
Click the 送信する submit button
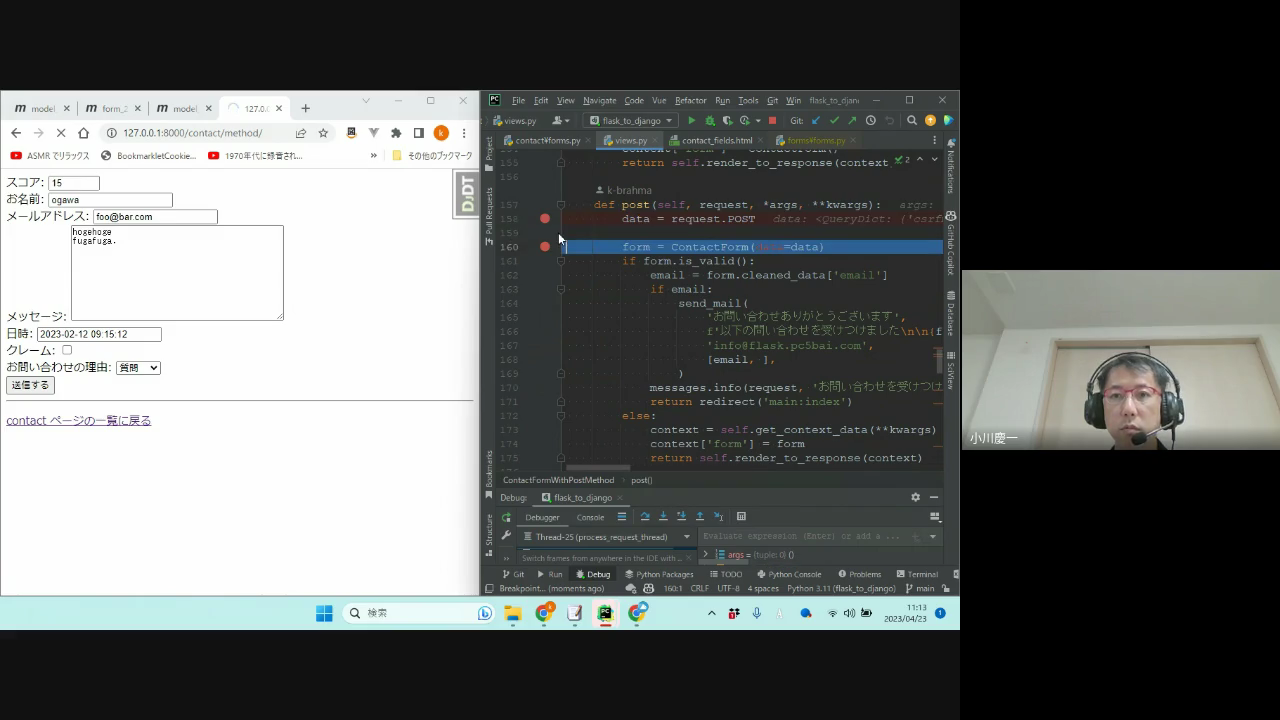click(30, 385)
